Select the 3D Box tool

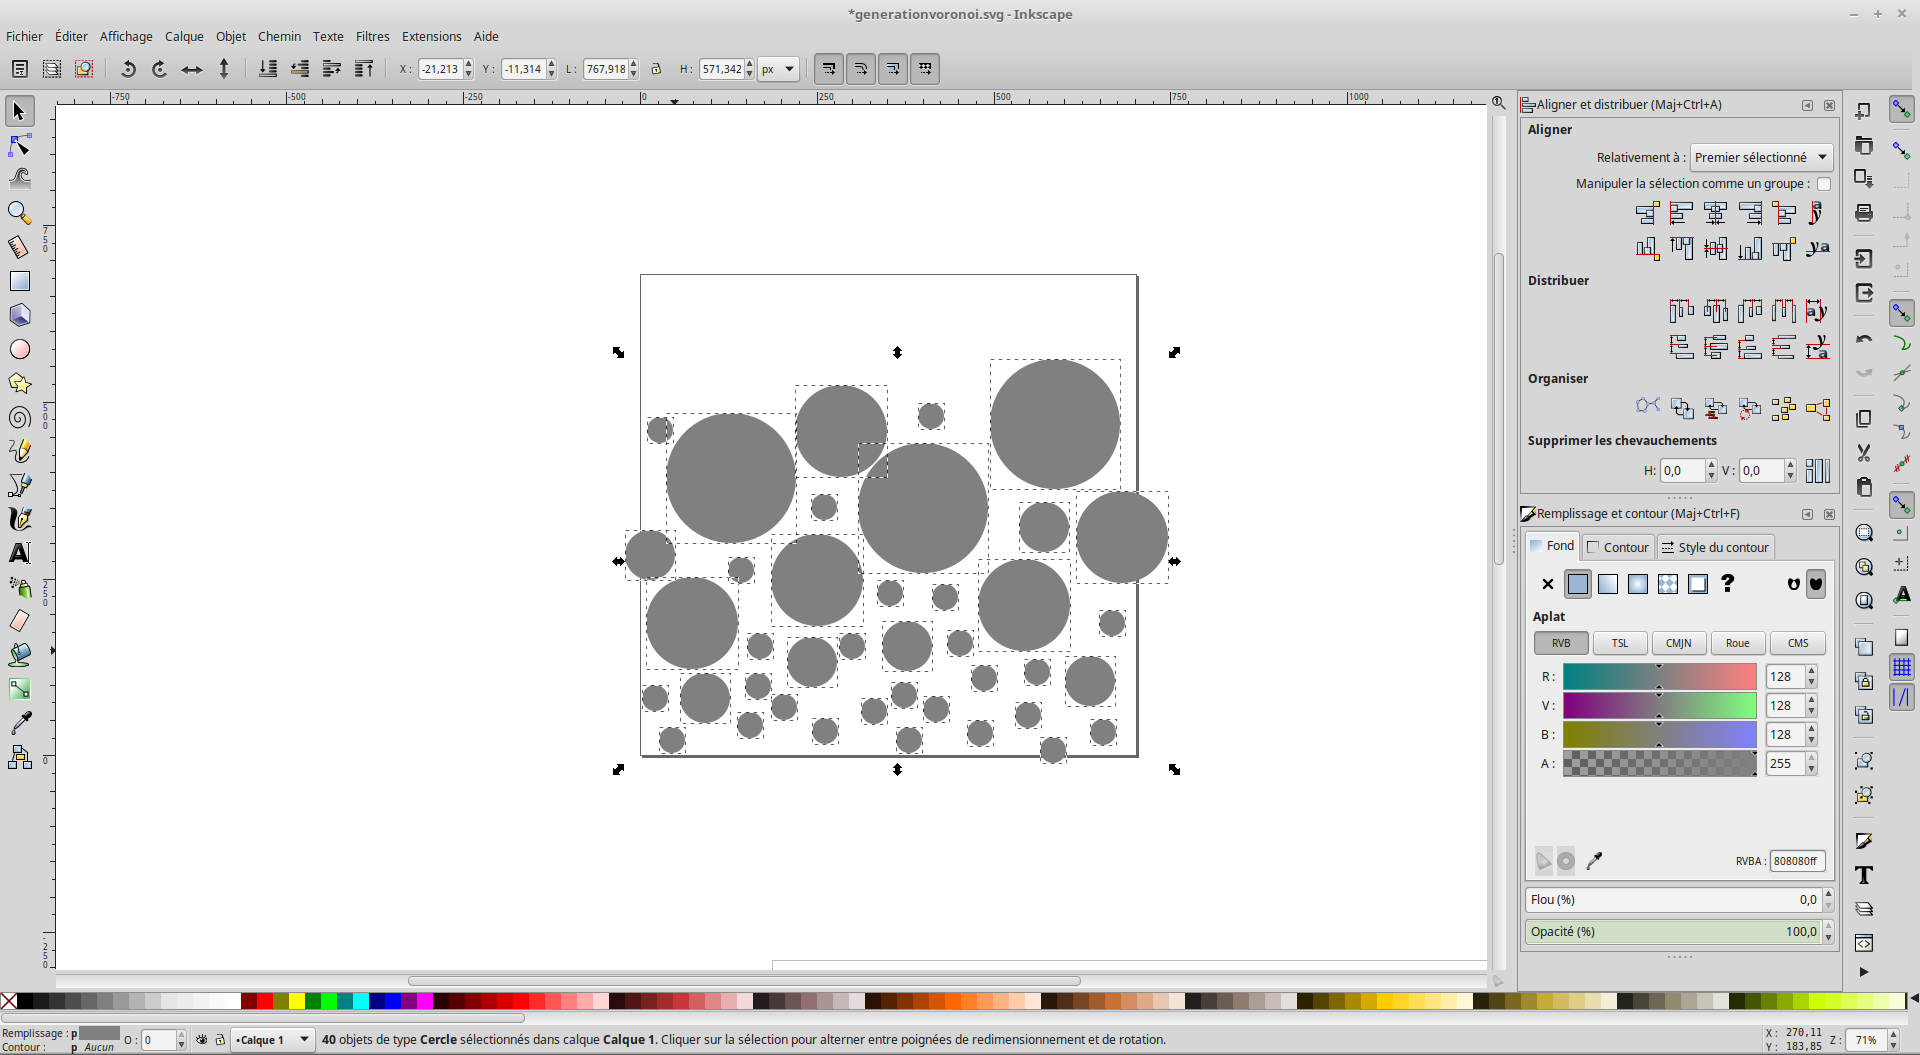19,315
